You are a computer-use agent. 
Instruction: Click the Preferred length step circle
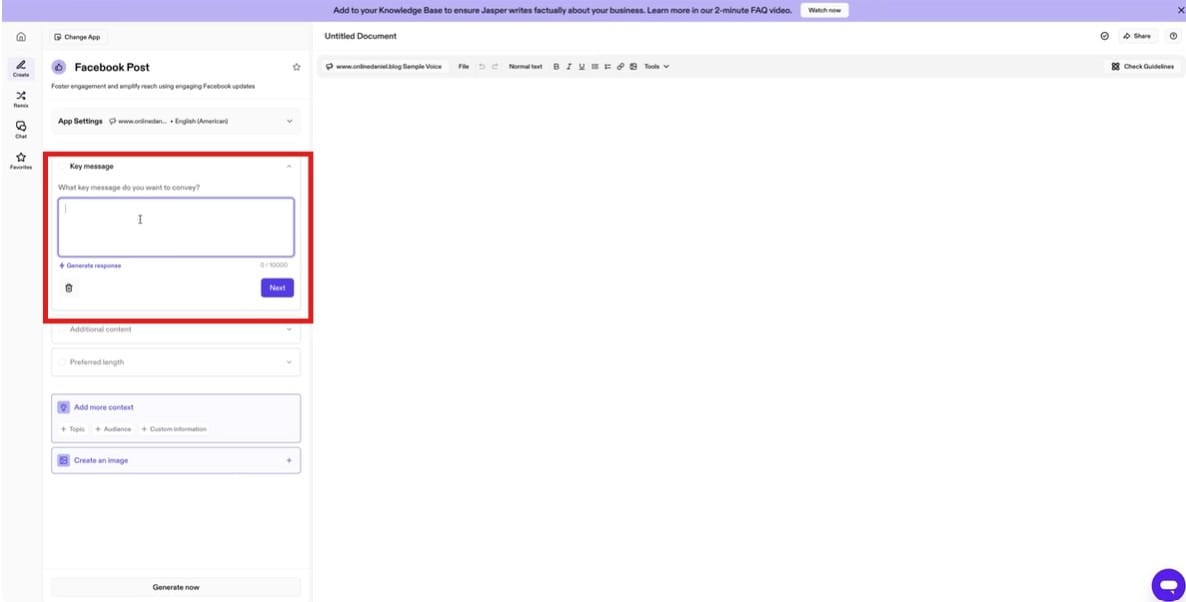62,362
